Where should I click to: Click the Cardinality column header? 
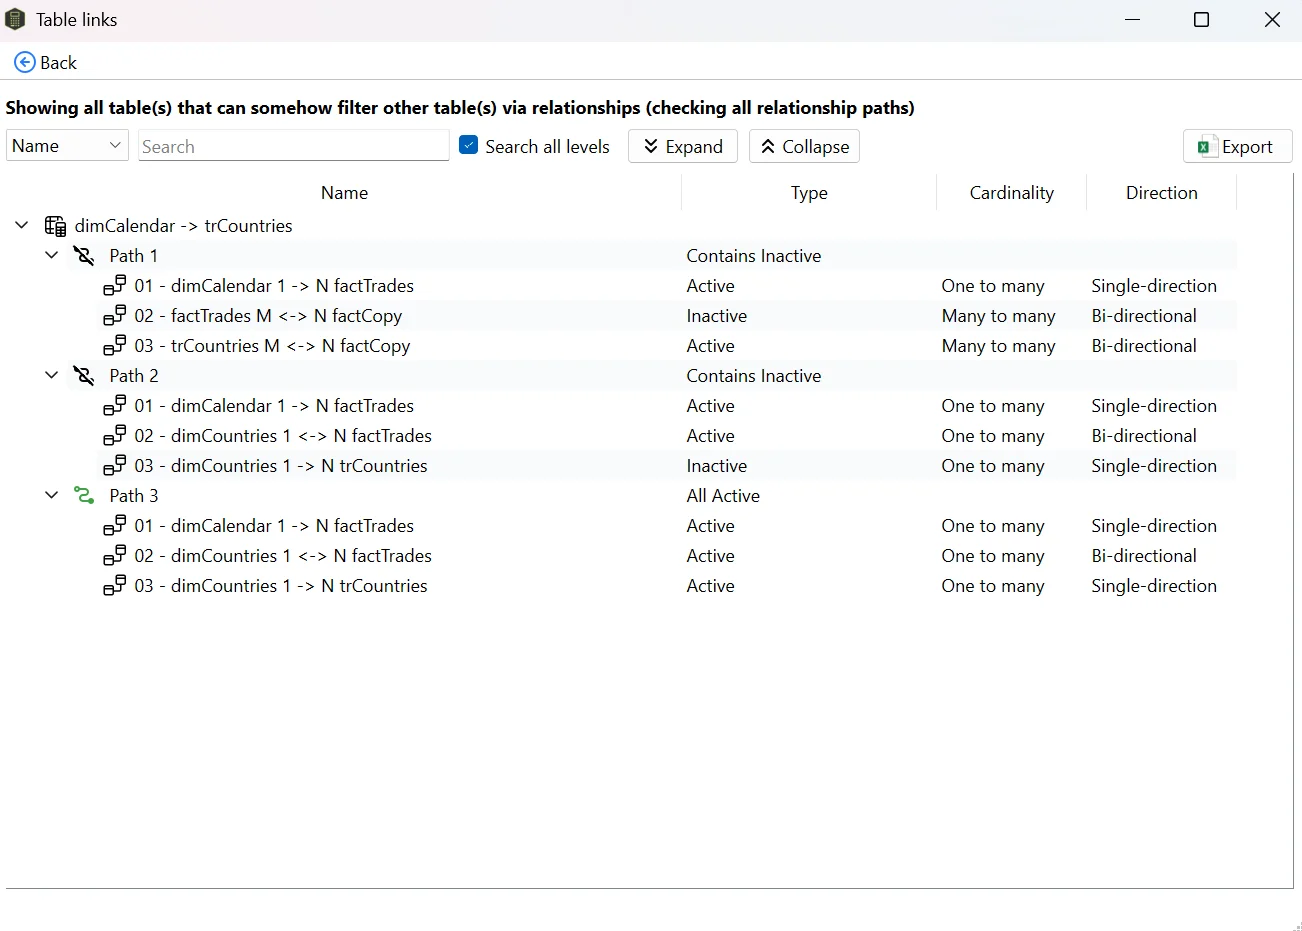pos(1011,193)
